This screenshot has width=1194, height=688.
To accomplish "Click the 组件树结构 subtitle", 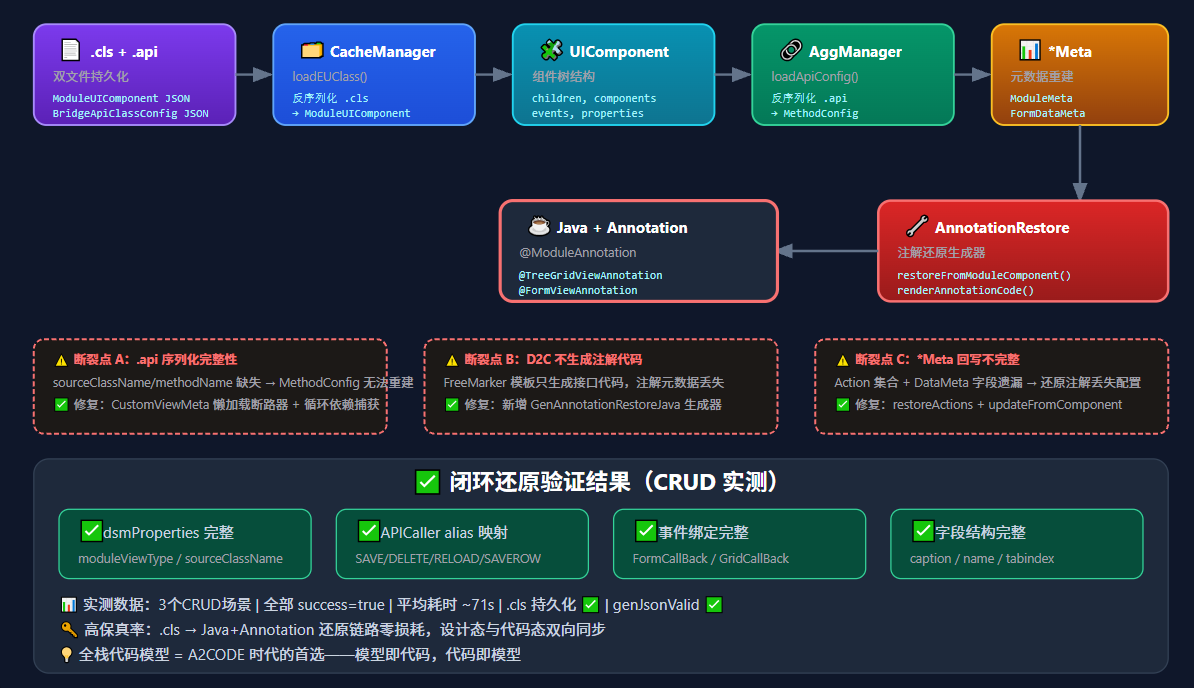I will click(x=563, y=76).
